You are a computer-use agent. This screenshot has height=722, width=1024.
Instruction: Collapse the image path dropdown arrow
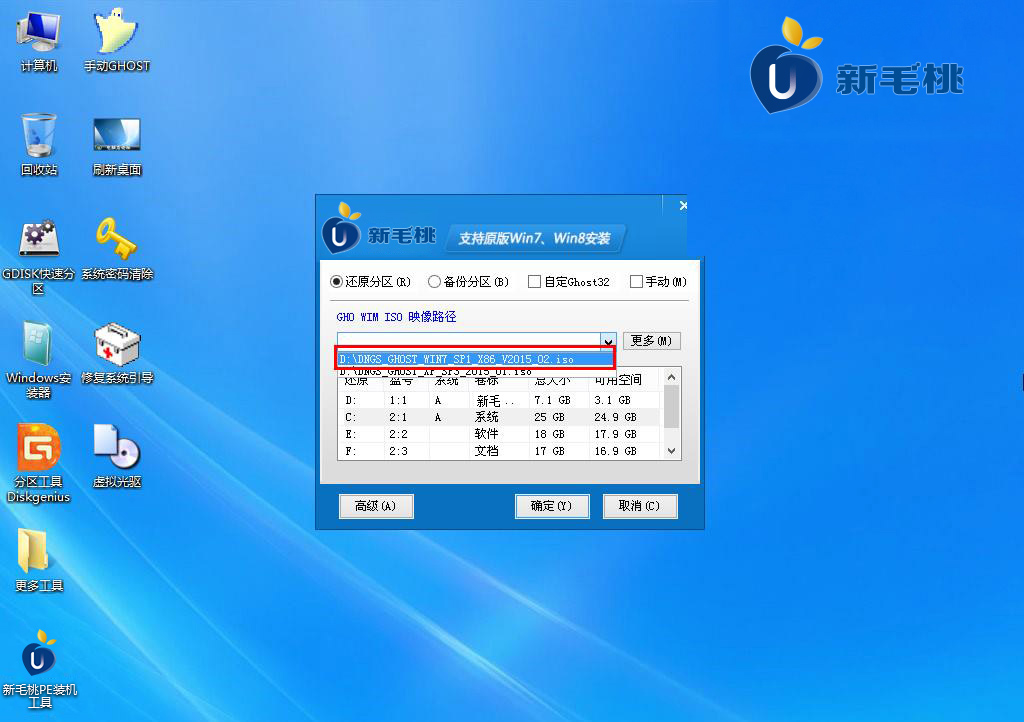click(607, 341)
